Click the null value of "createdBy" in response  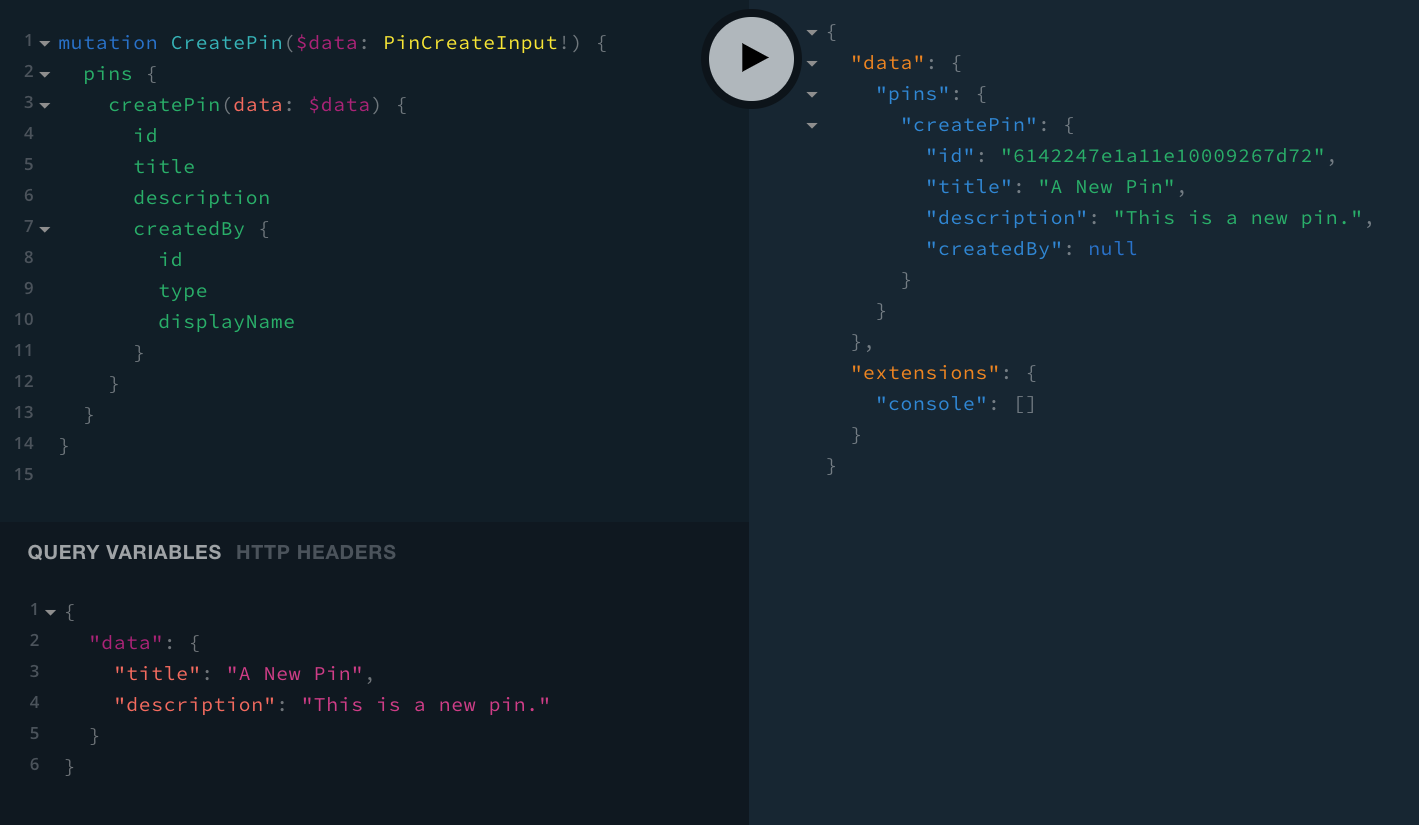(1113, 249)
